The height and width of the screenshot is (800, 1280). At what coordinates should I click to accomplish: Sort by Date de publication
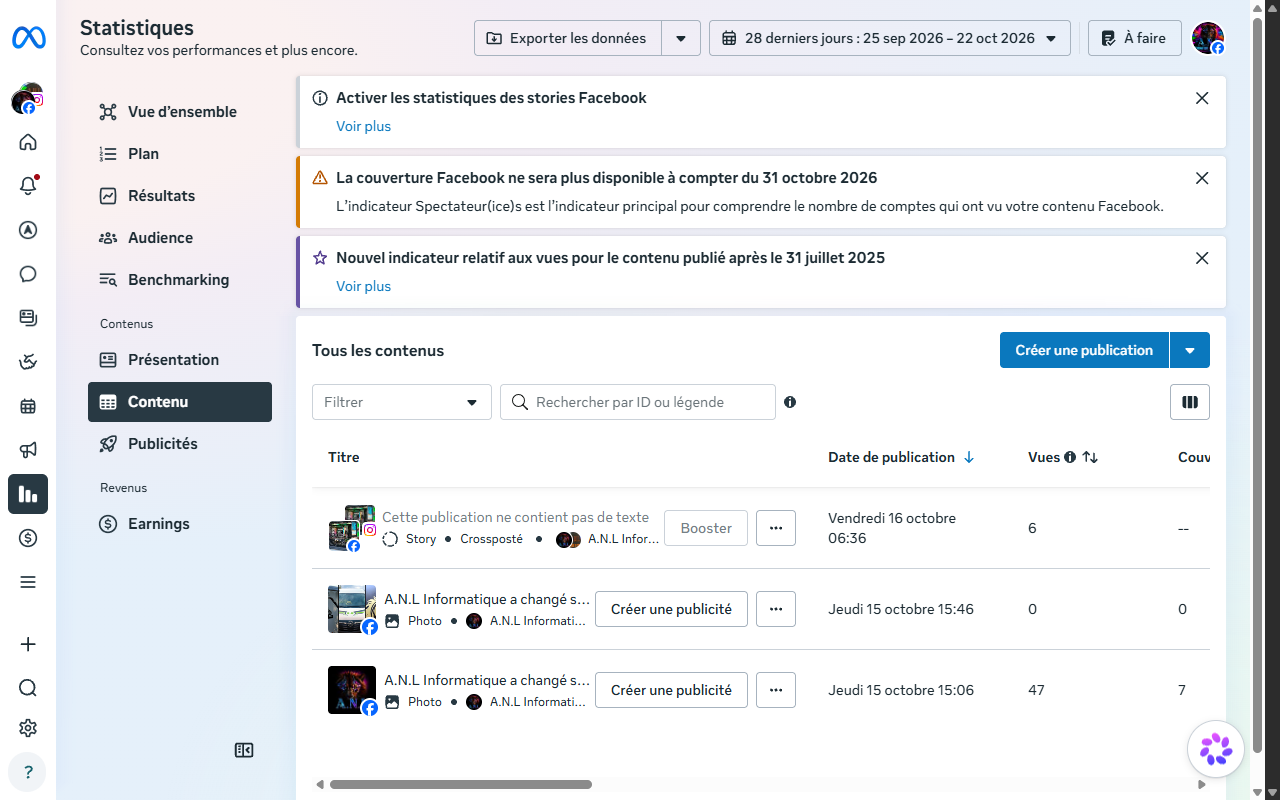[x=901, y=457]
